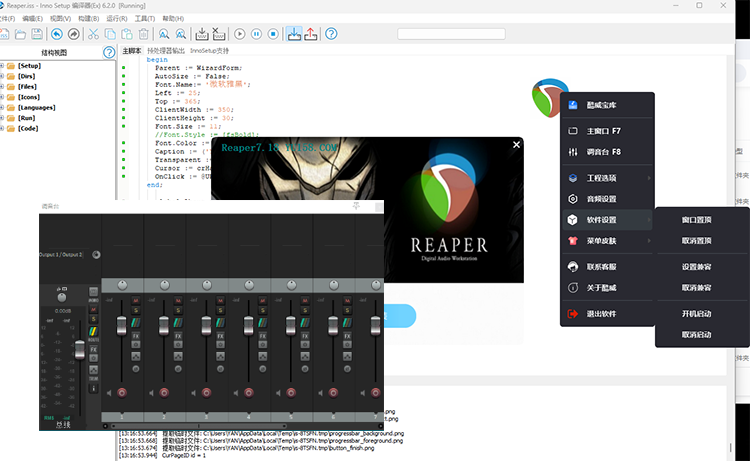Choose 退出软件 to exit
The image size is (750, 461).
click(607, 314)
